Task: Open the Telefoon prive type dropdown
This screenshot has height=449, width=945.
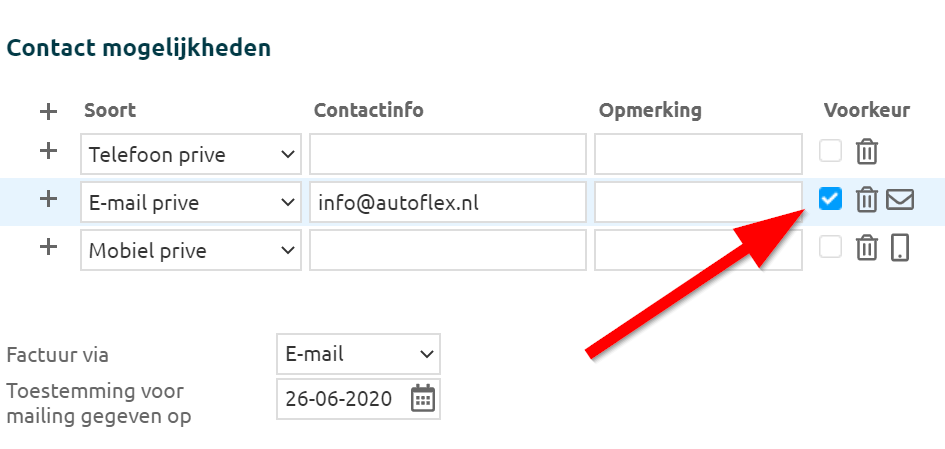Action: pos(190,155)
